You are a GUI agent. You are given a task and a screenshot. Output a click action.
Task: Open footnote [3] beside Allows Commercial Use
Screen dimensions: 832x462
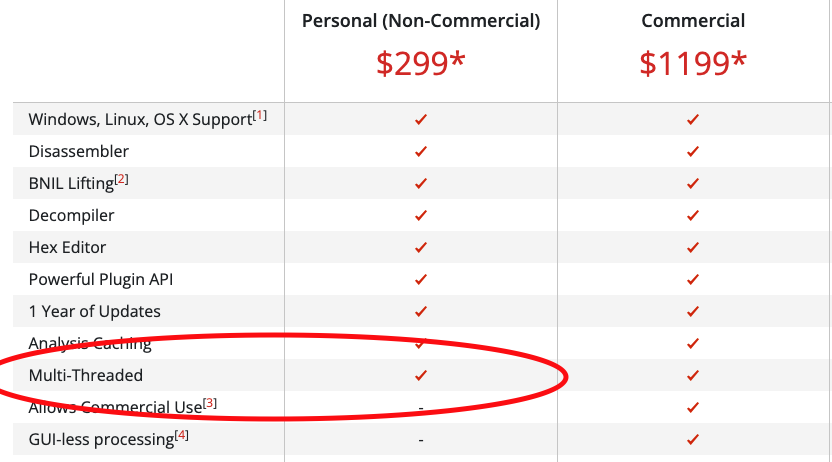point(210,403)
